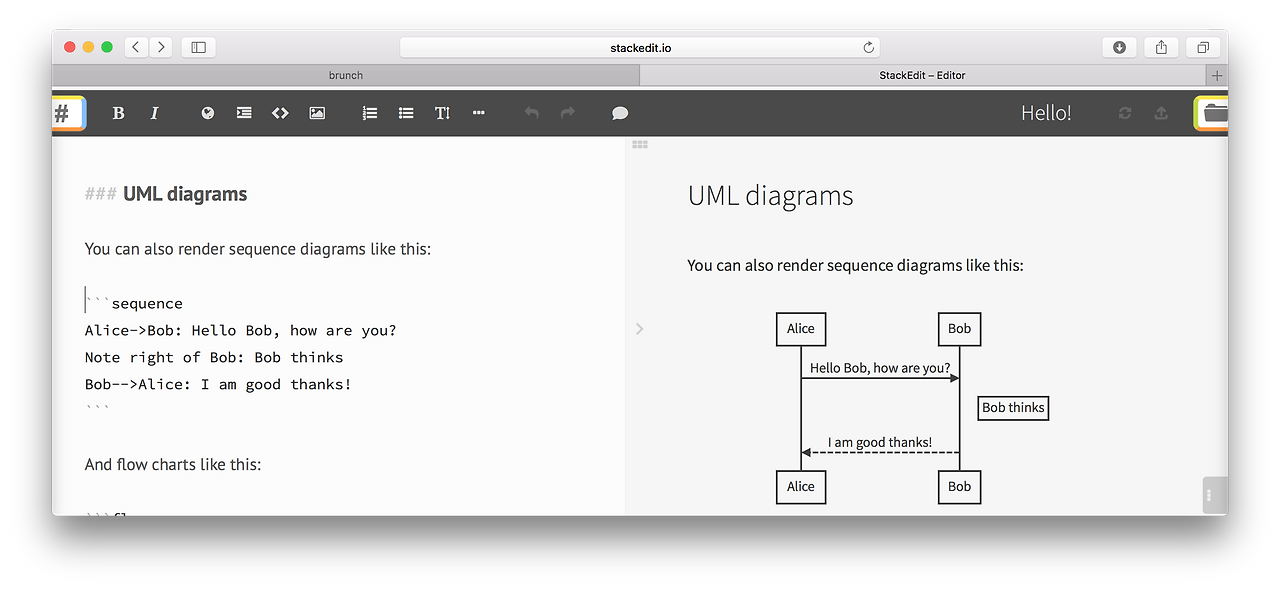Show all tabs overview
Image resolution: width=1280 pixels, height=590 pixels.
1203,47
